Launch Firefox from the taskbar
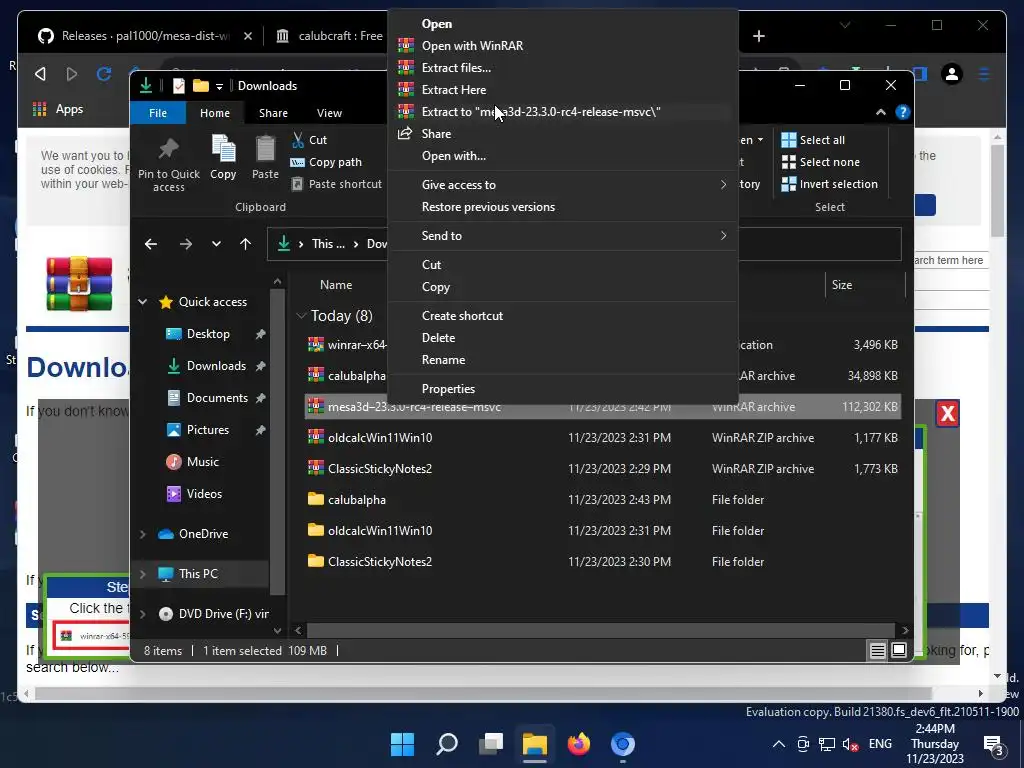Viewport: 1024px width, 768px height. [x=579, y=744]
